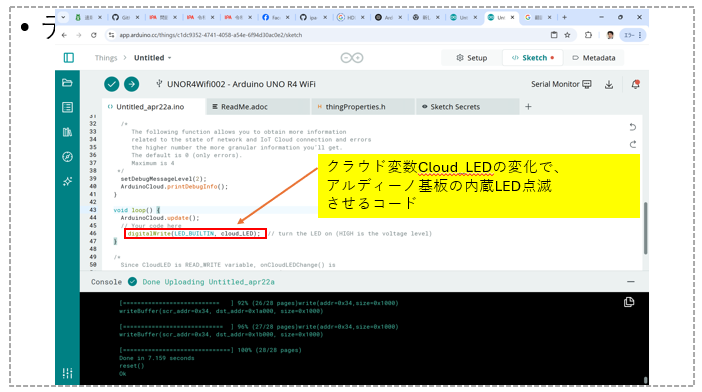Open the clipboard icon in the address bar
Image resolution: width=702 pixels, height=392 pixels.
pyautogui.click(x=554, y=35)
